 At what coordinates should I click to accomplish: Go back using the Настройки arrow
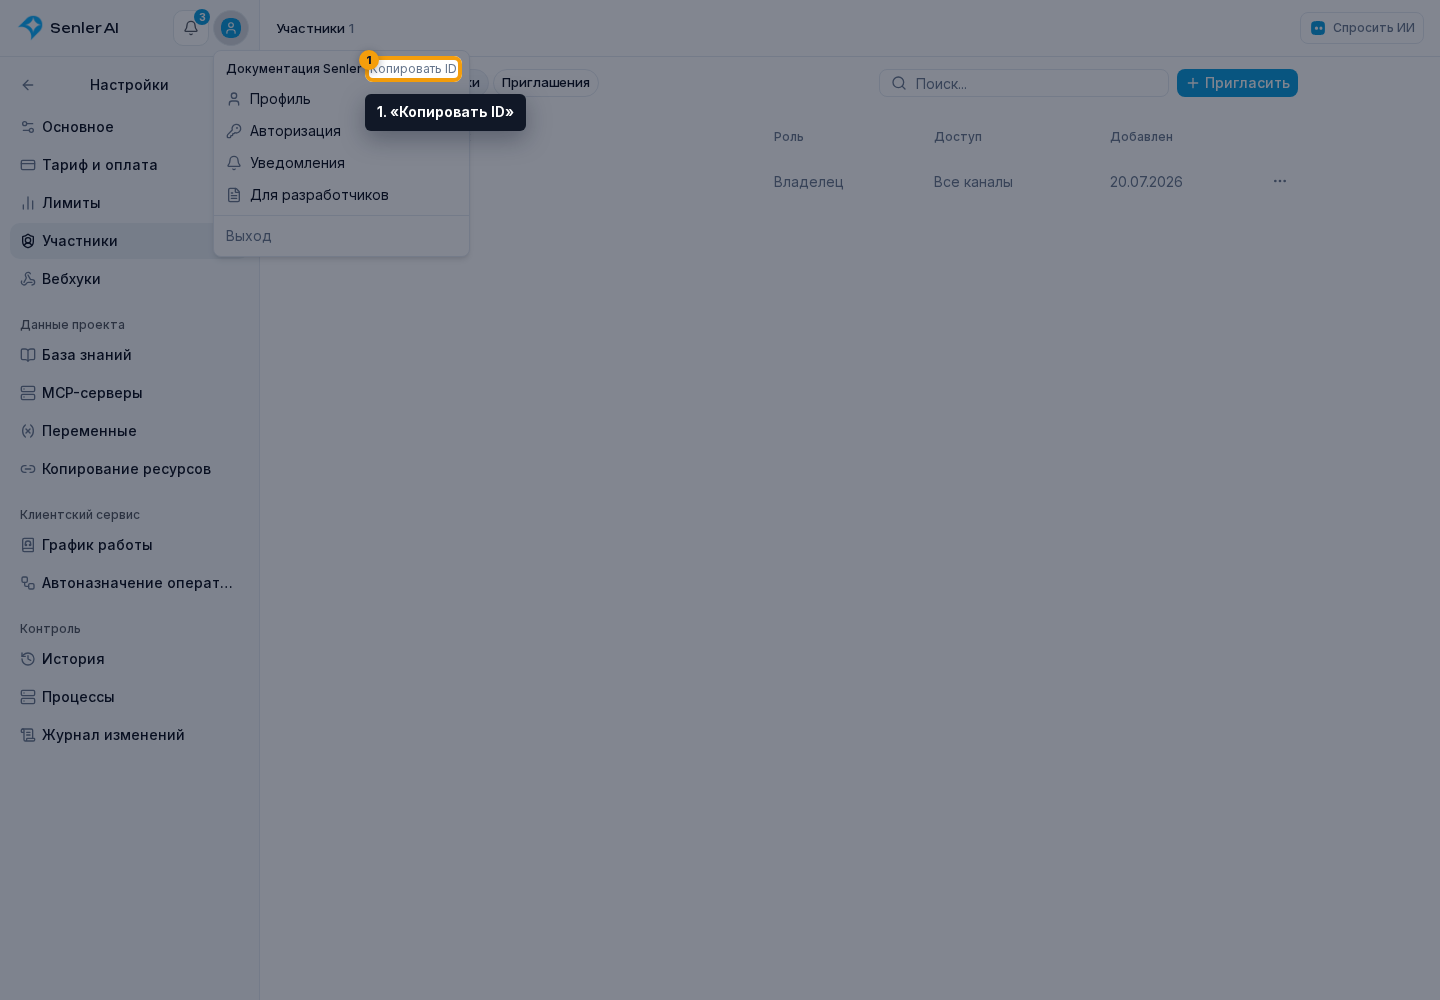pyautogui.click(x=28, y=85)
